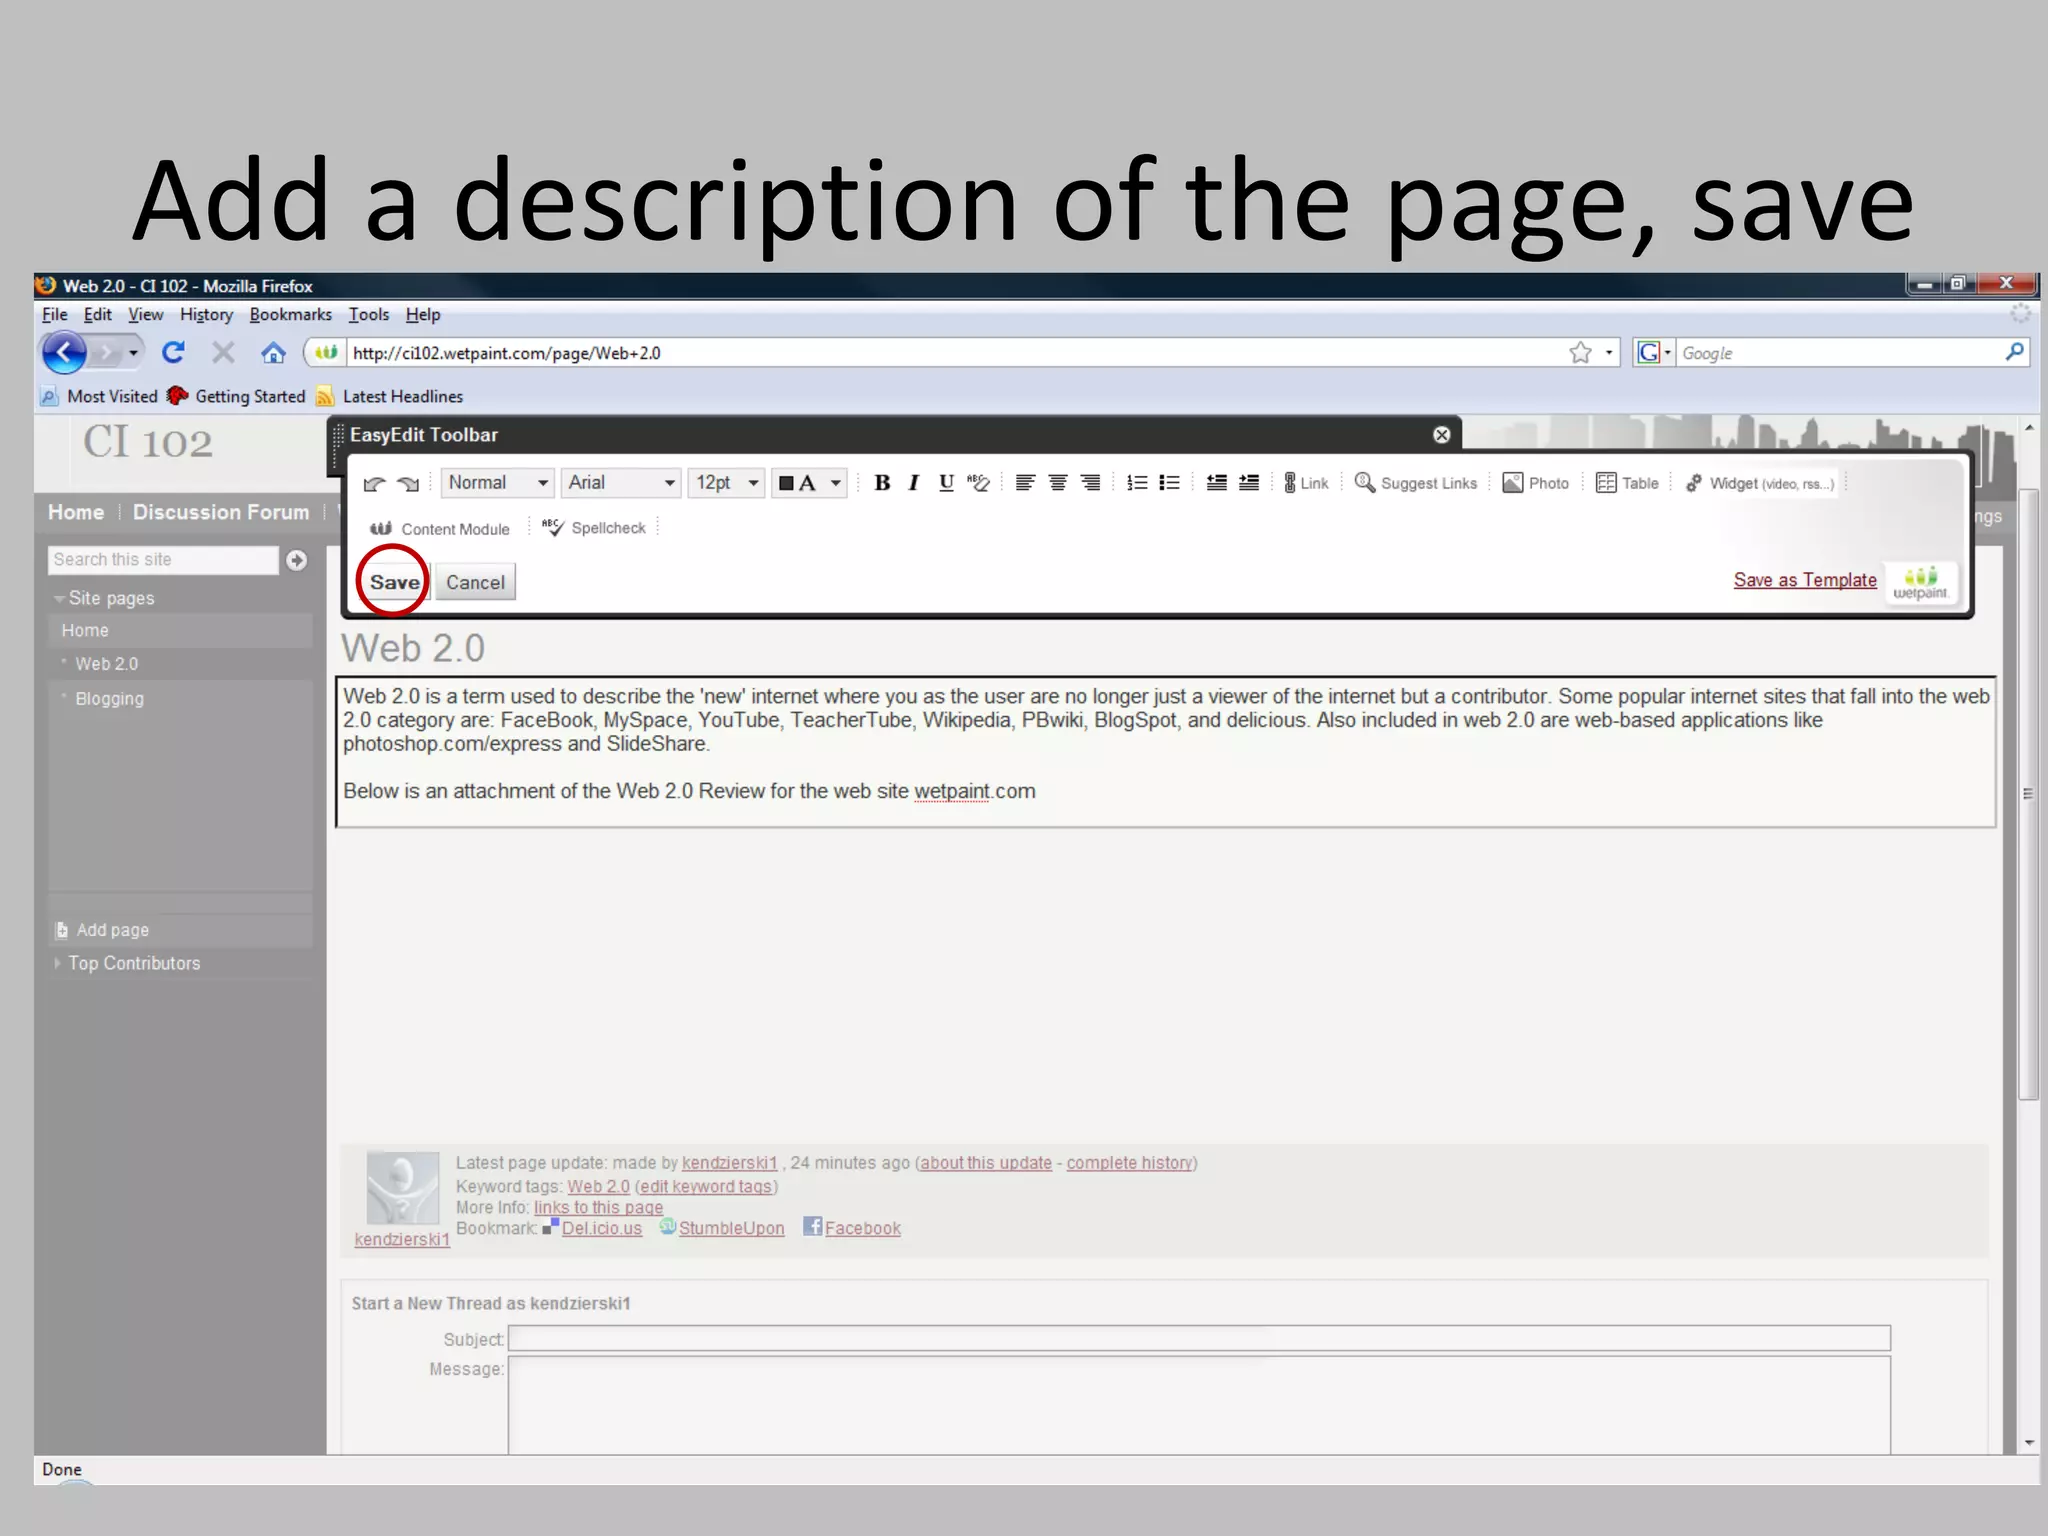Click the Firefox forward button
This screenshot has height=1536, width=2048.
click(104, 352)
